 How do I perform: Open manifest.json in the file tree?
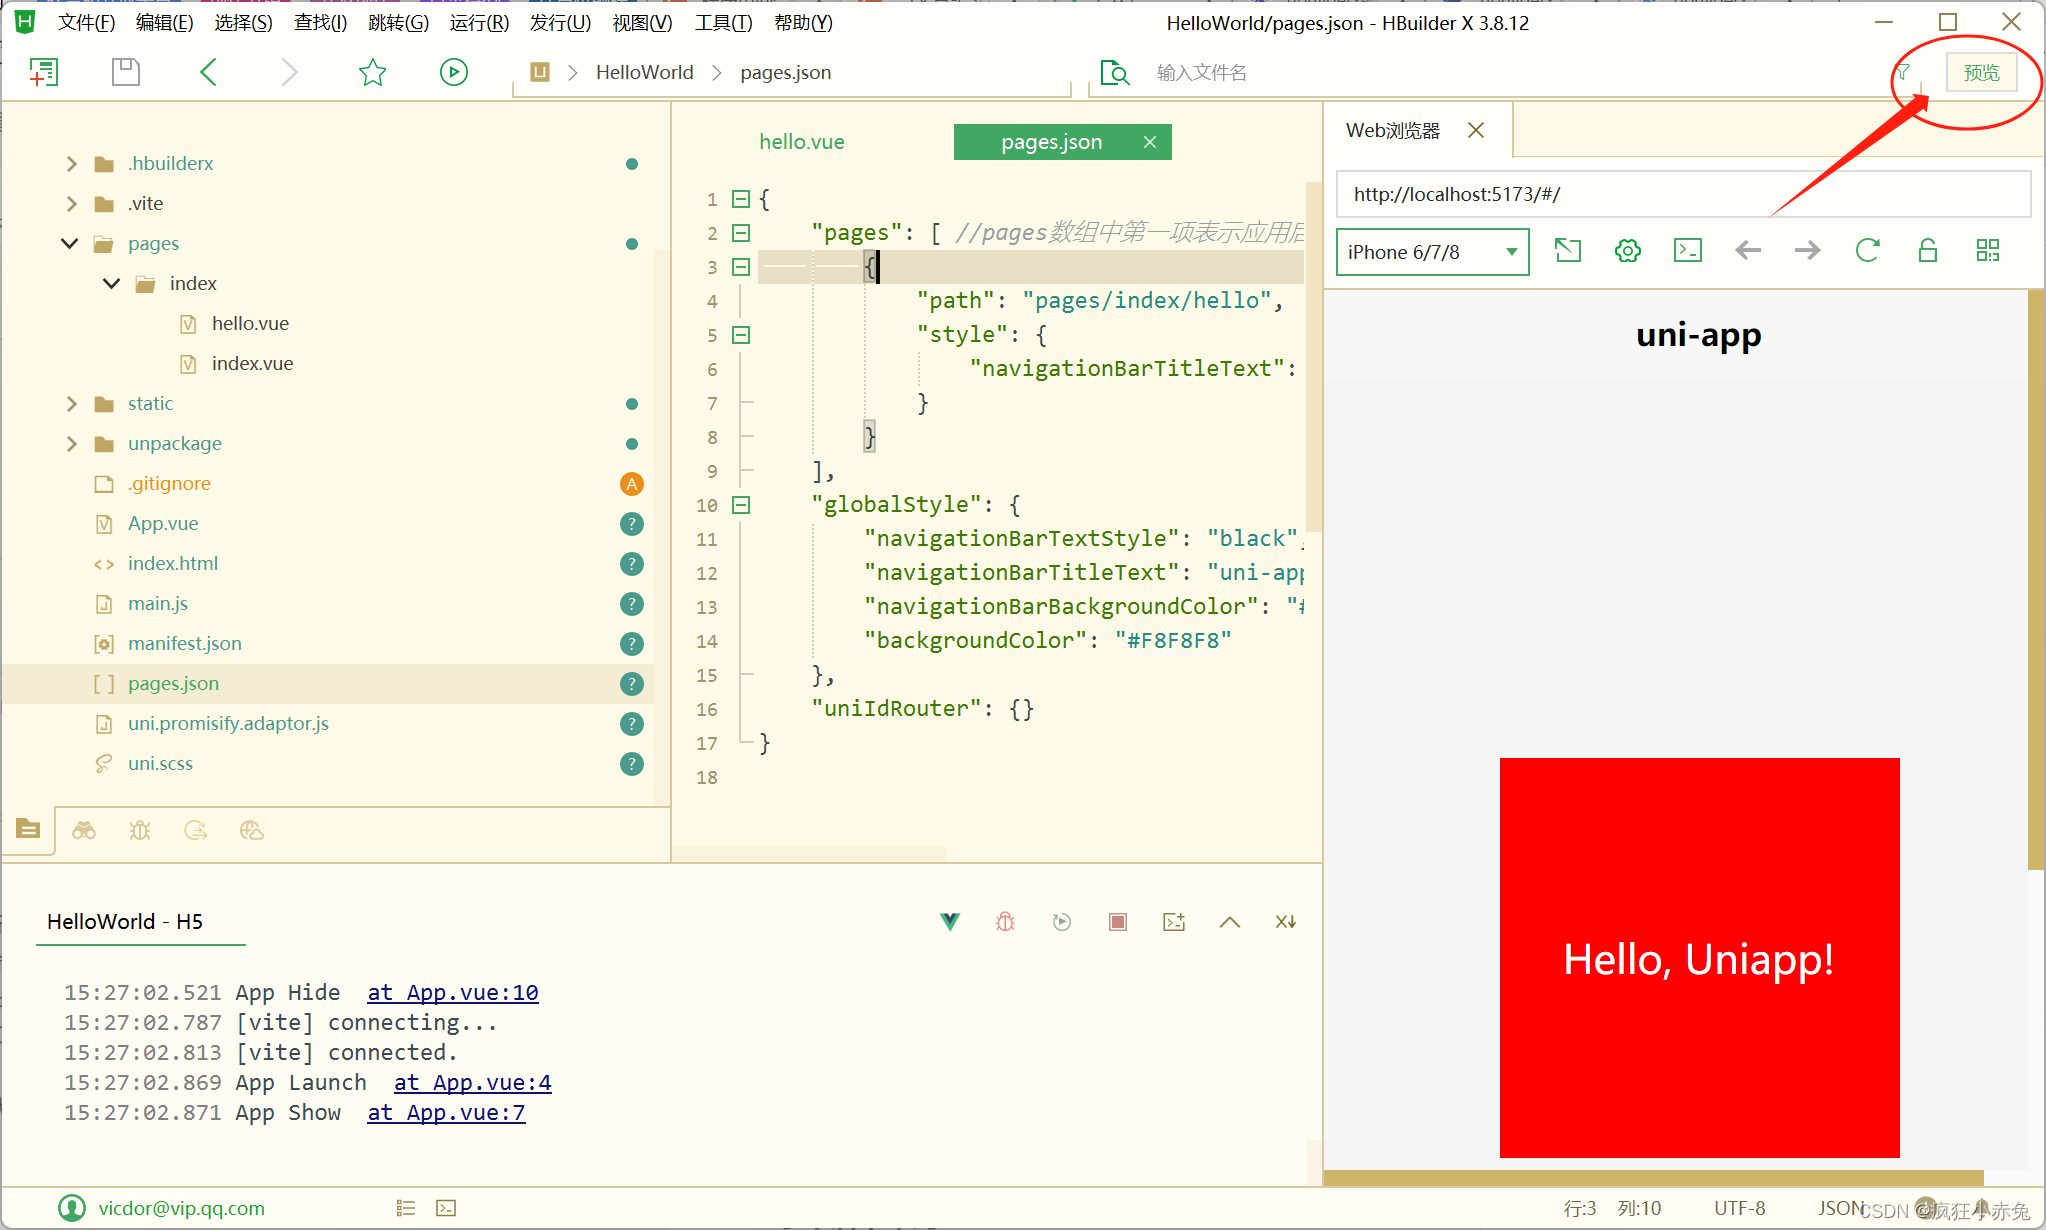click(x=185, y=643)
